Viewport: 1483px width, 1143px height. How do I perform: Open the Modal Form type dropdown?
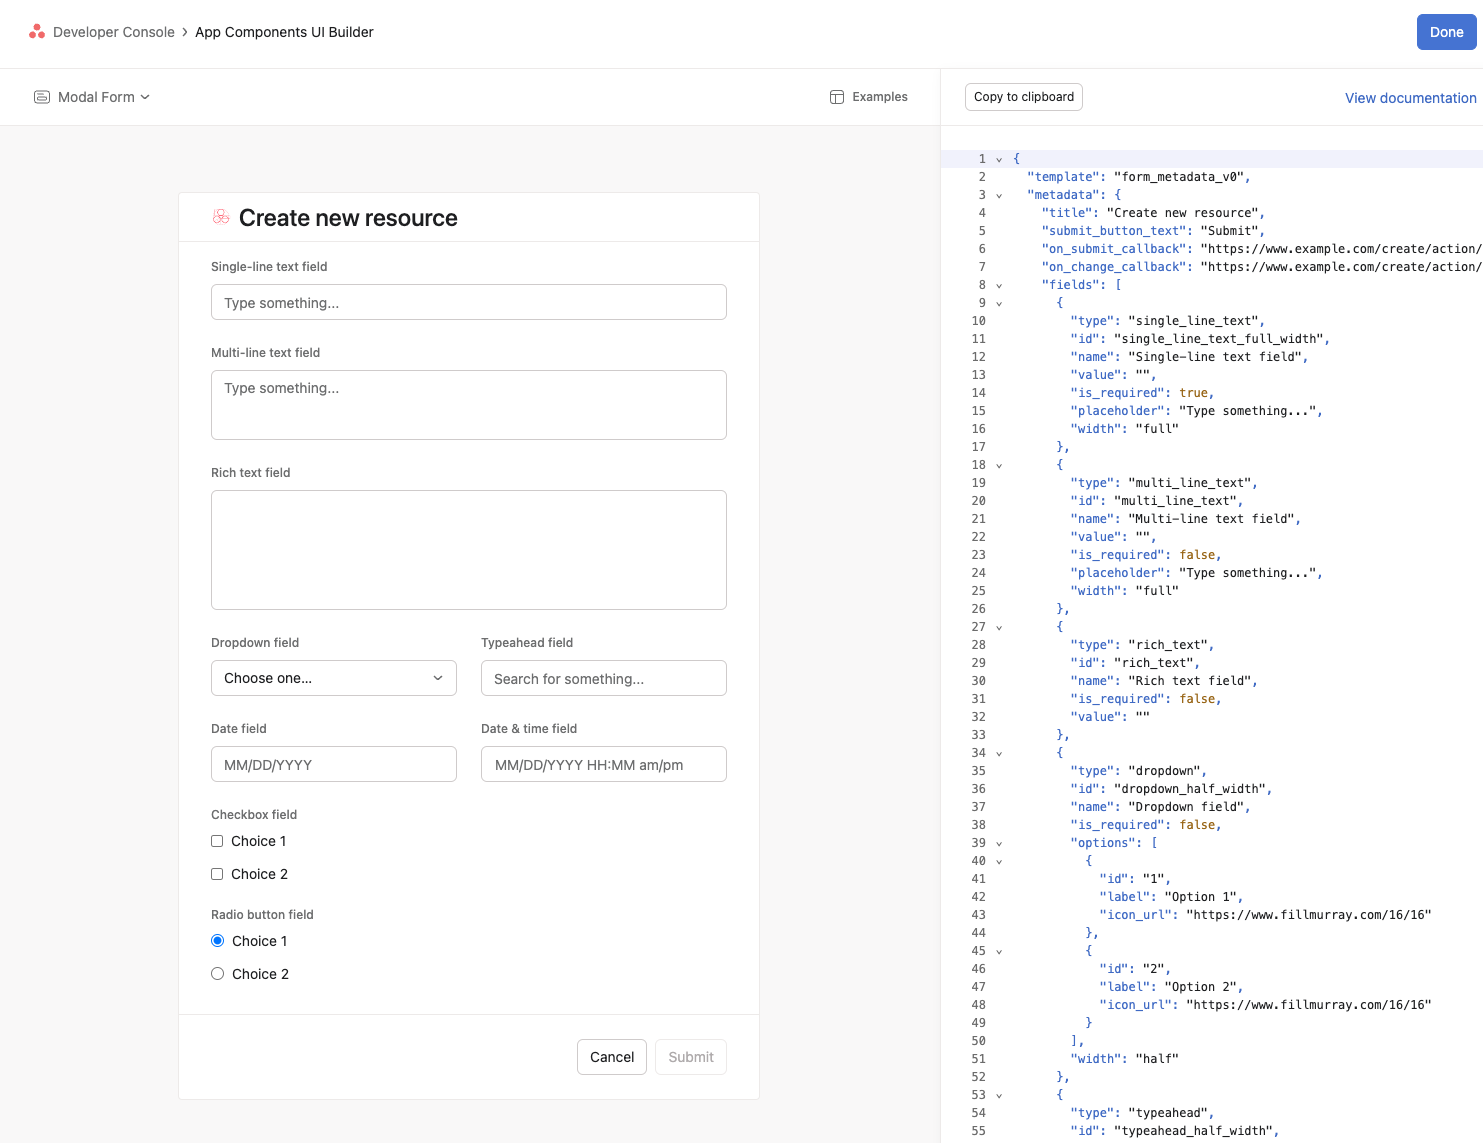(x=92, y=97)
